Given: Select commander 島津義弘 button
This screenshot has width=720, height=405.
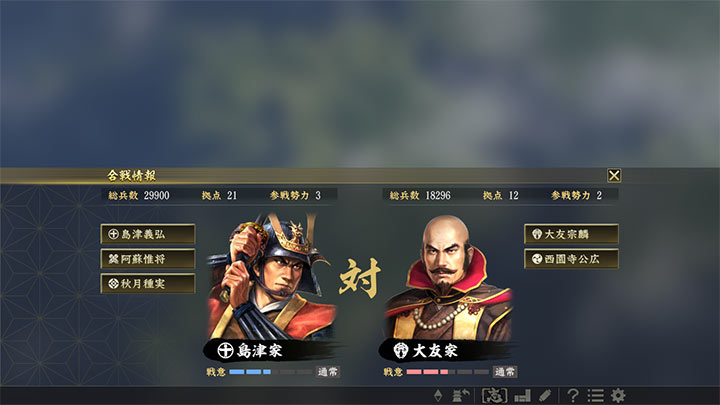Looking at the screenshot, I should point(148,234).
